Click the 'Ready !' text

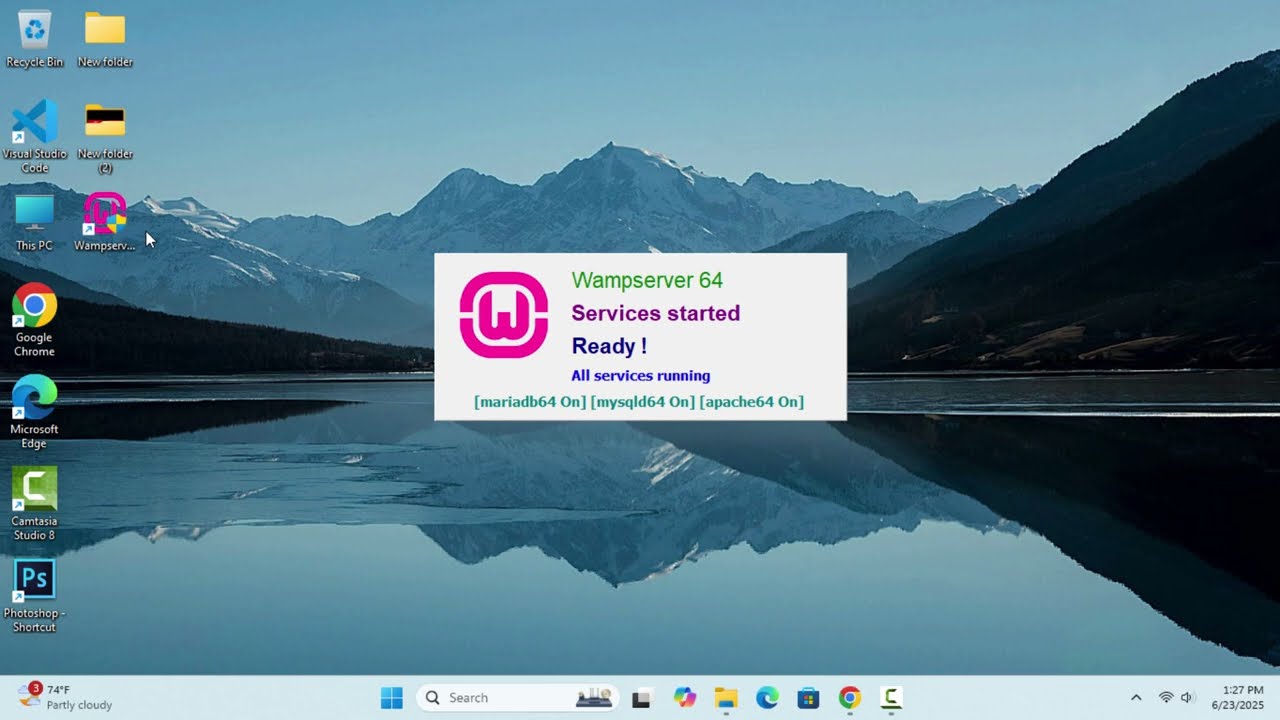click(609, 346)
